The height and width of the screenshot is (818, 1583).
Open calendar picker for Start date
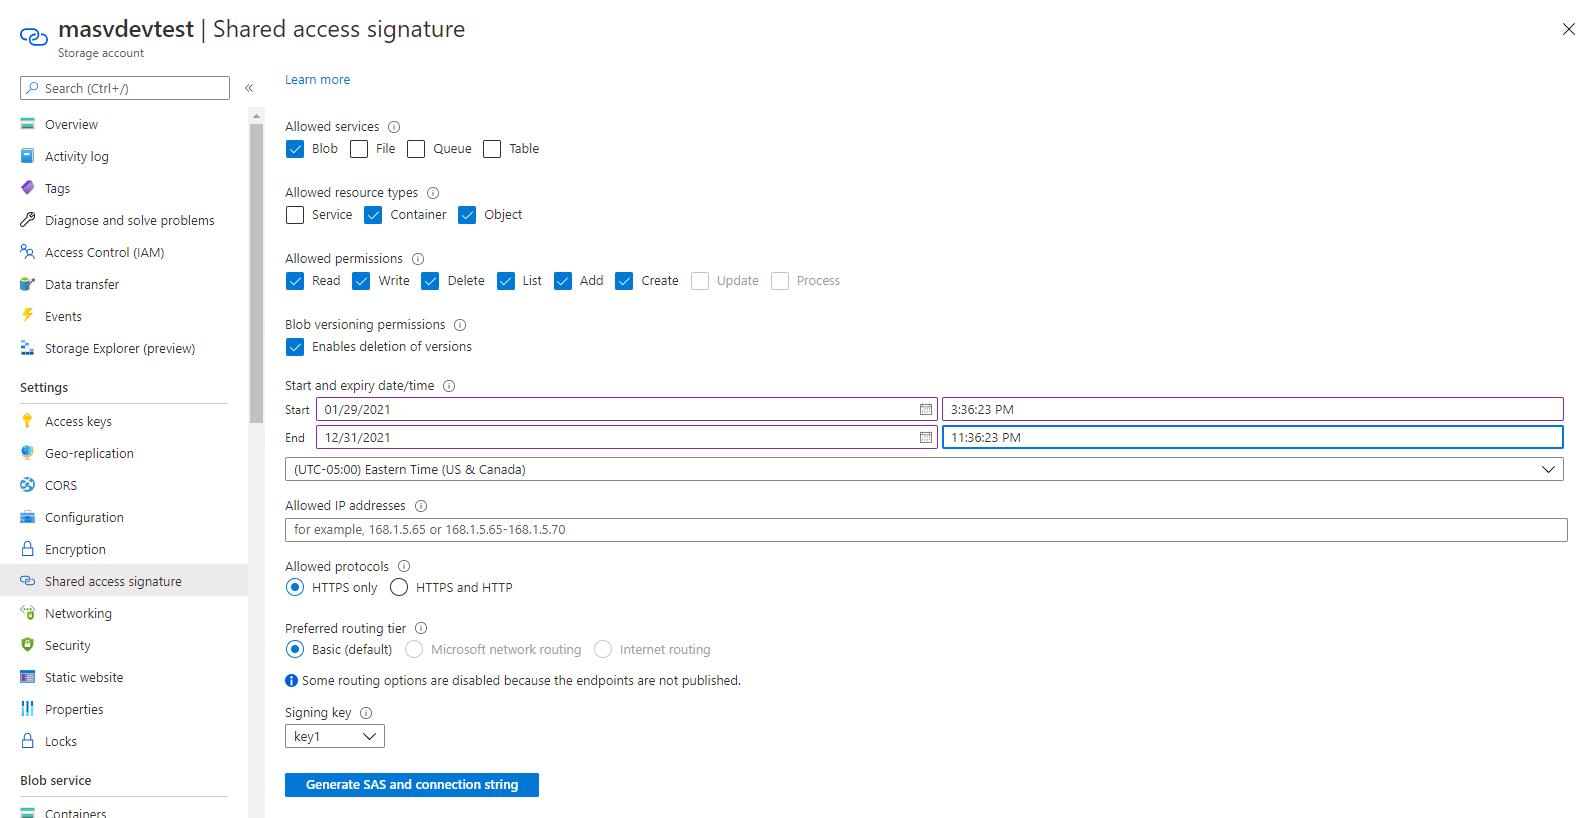pos(926,409)
